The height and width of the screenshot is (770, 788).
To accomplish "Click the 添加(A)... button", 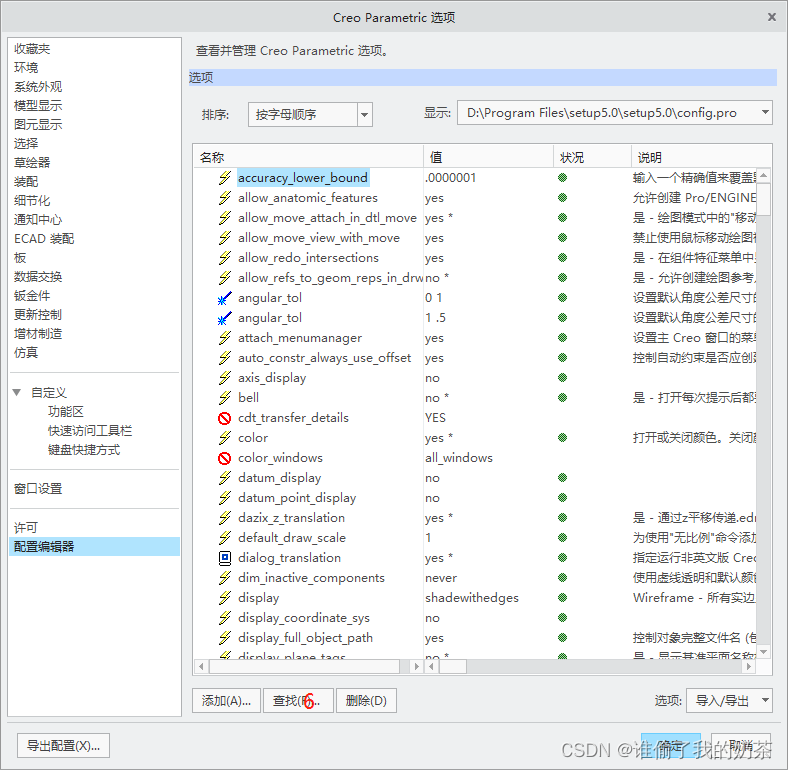I will (x=226, y=701).
